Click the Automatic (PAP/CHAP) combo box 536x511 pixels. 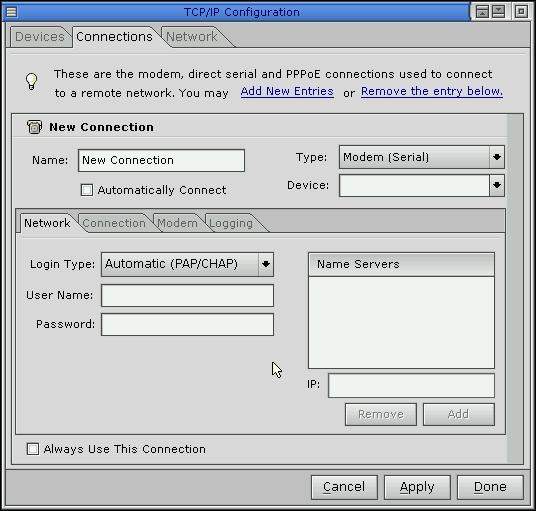(x=187, y=264)
